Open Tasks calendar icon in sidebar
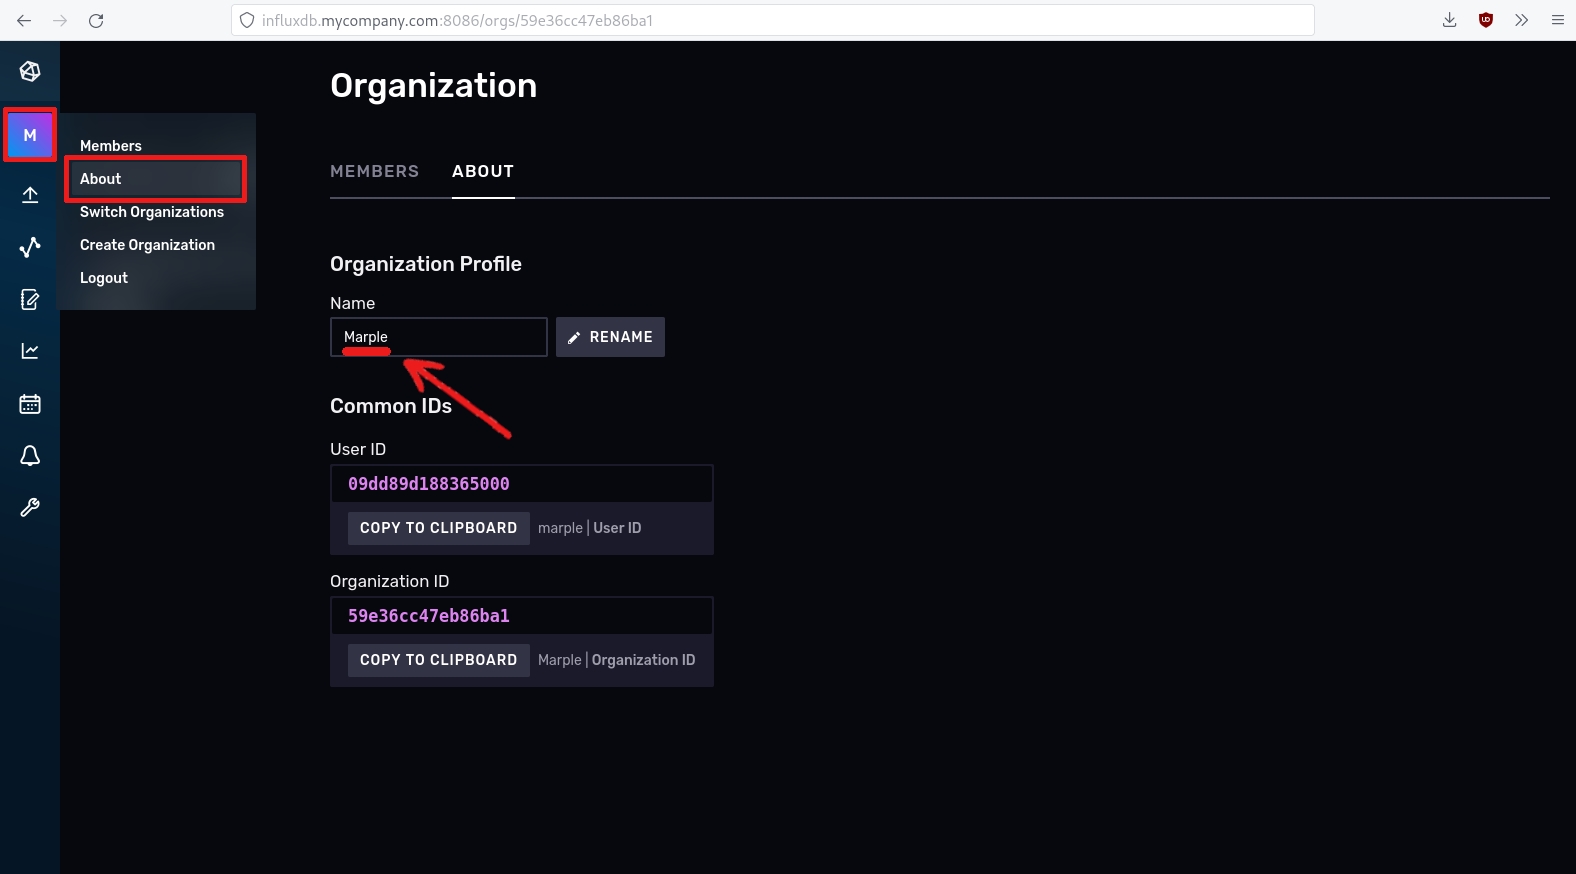The height and width of the screenshot is (874, 1576). pyautogui.click(x=30, y=404)
